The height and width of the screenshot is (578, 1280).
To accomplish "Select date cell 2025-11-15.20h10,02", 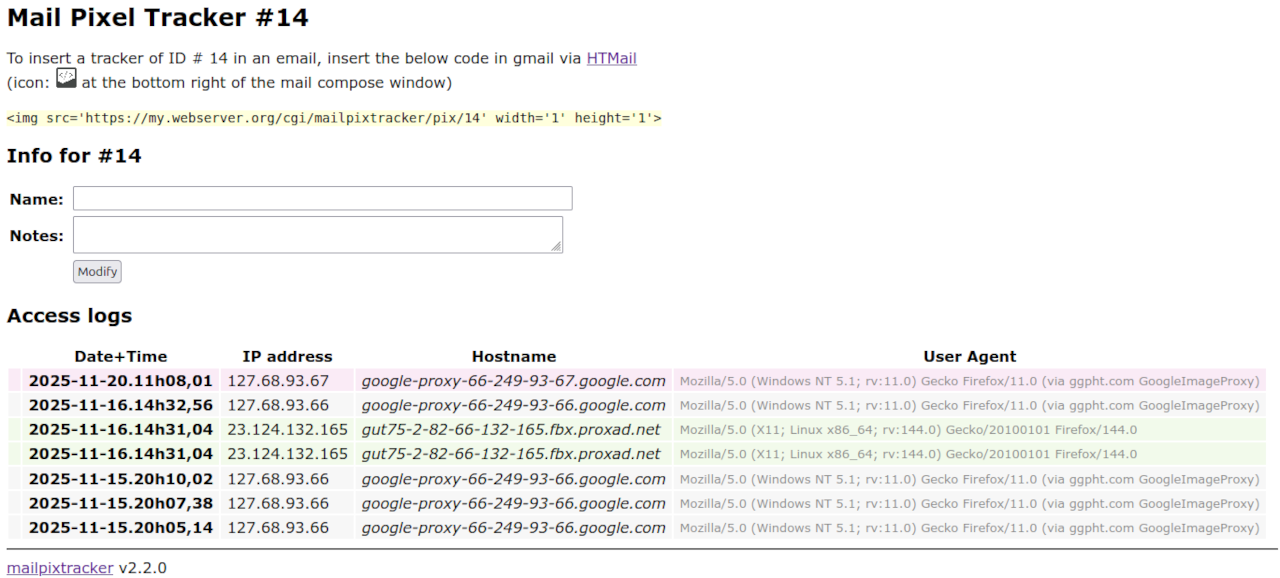I will point(121,479).
